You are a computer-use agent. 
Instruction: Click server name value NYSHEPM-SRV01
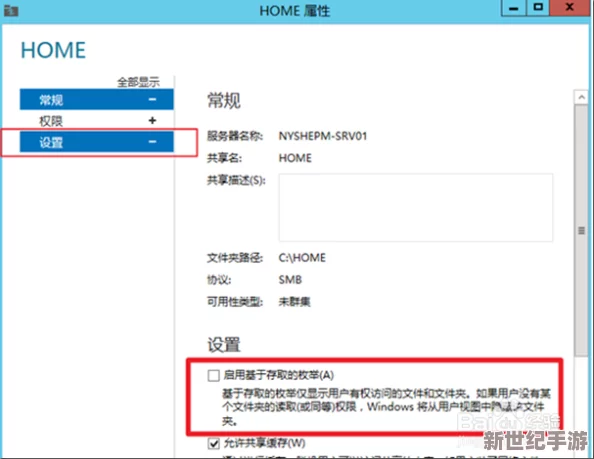pyautogui.click(x=323, y=136)
